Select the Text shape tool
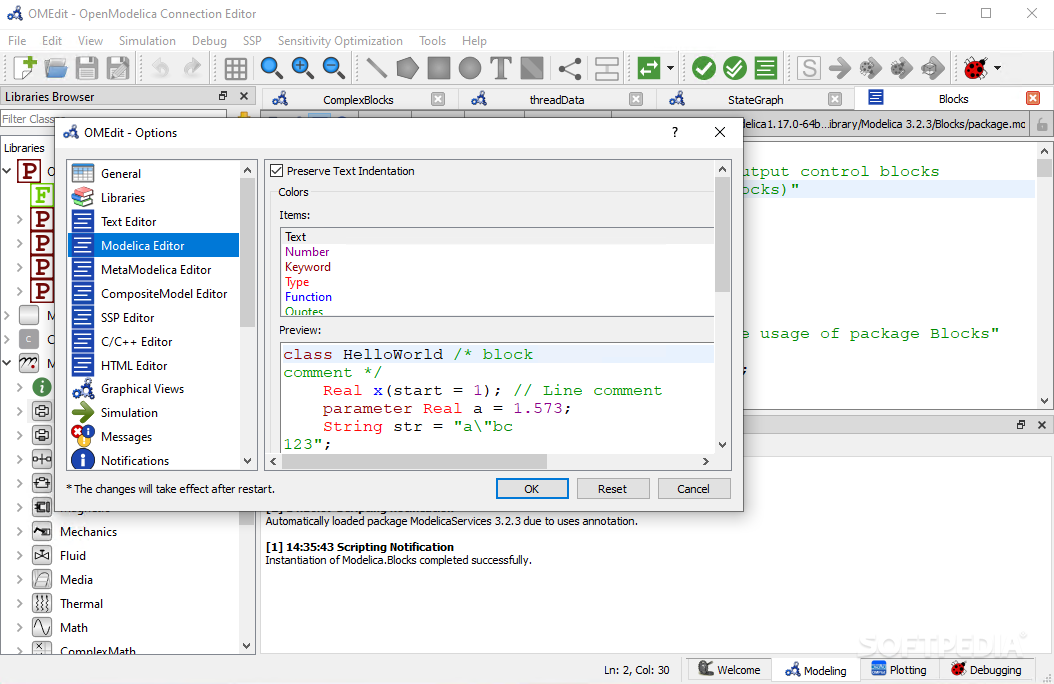This screenshot has width=1054, height=684. [501, 68]
